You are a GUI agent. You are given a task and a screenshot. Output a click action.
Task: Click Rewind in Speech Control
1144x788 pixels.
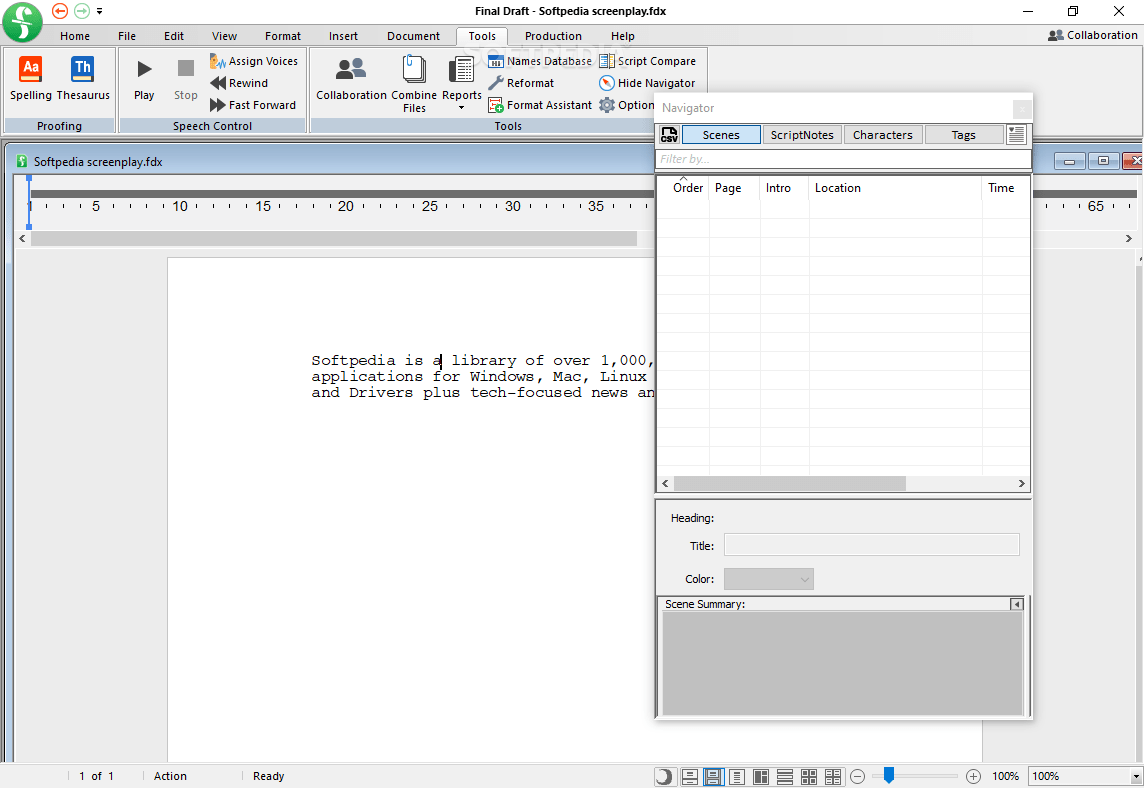pos(239,83)
